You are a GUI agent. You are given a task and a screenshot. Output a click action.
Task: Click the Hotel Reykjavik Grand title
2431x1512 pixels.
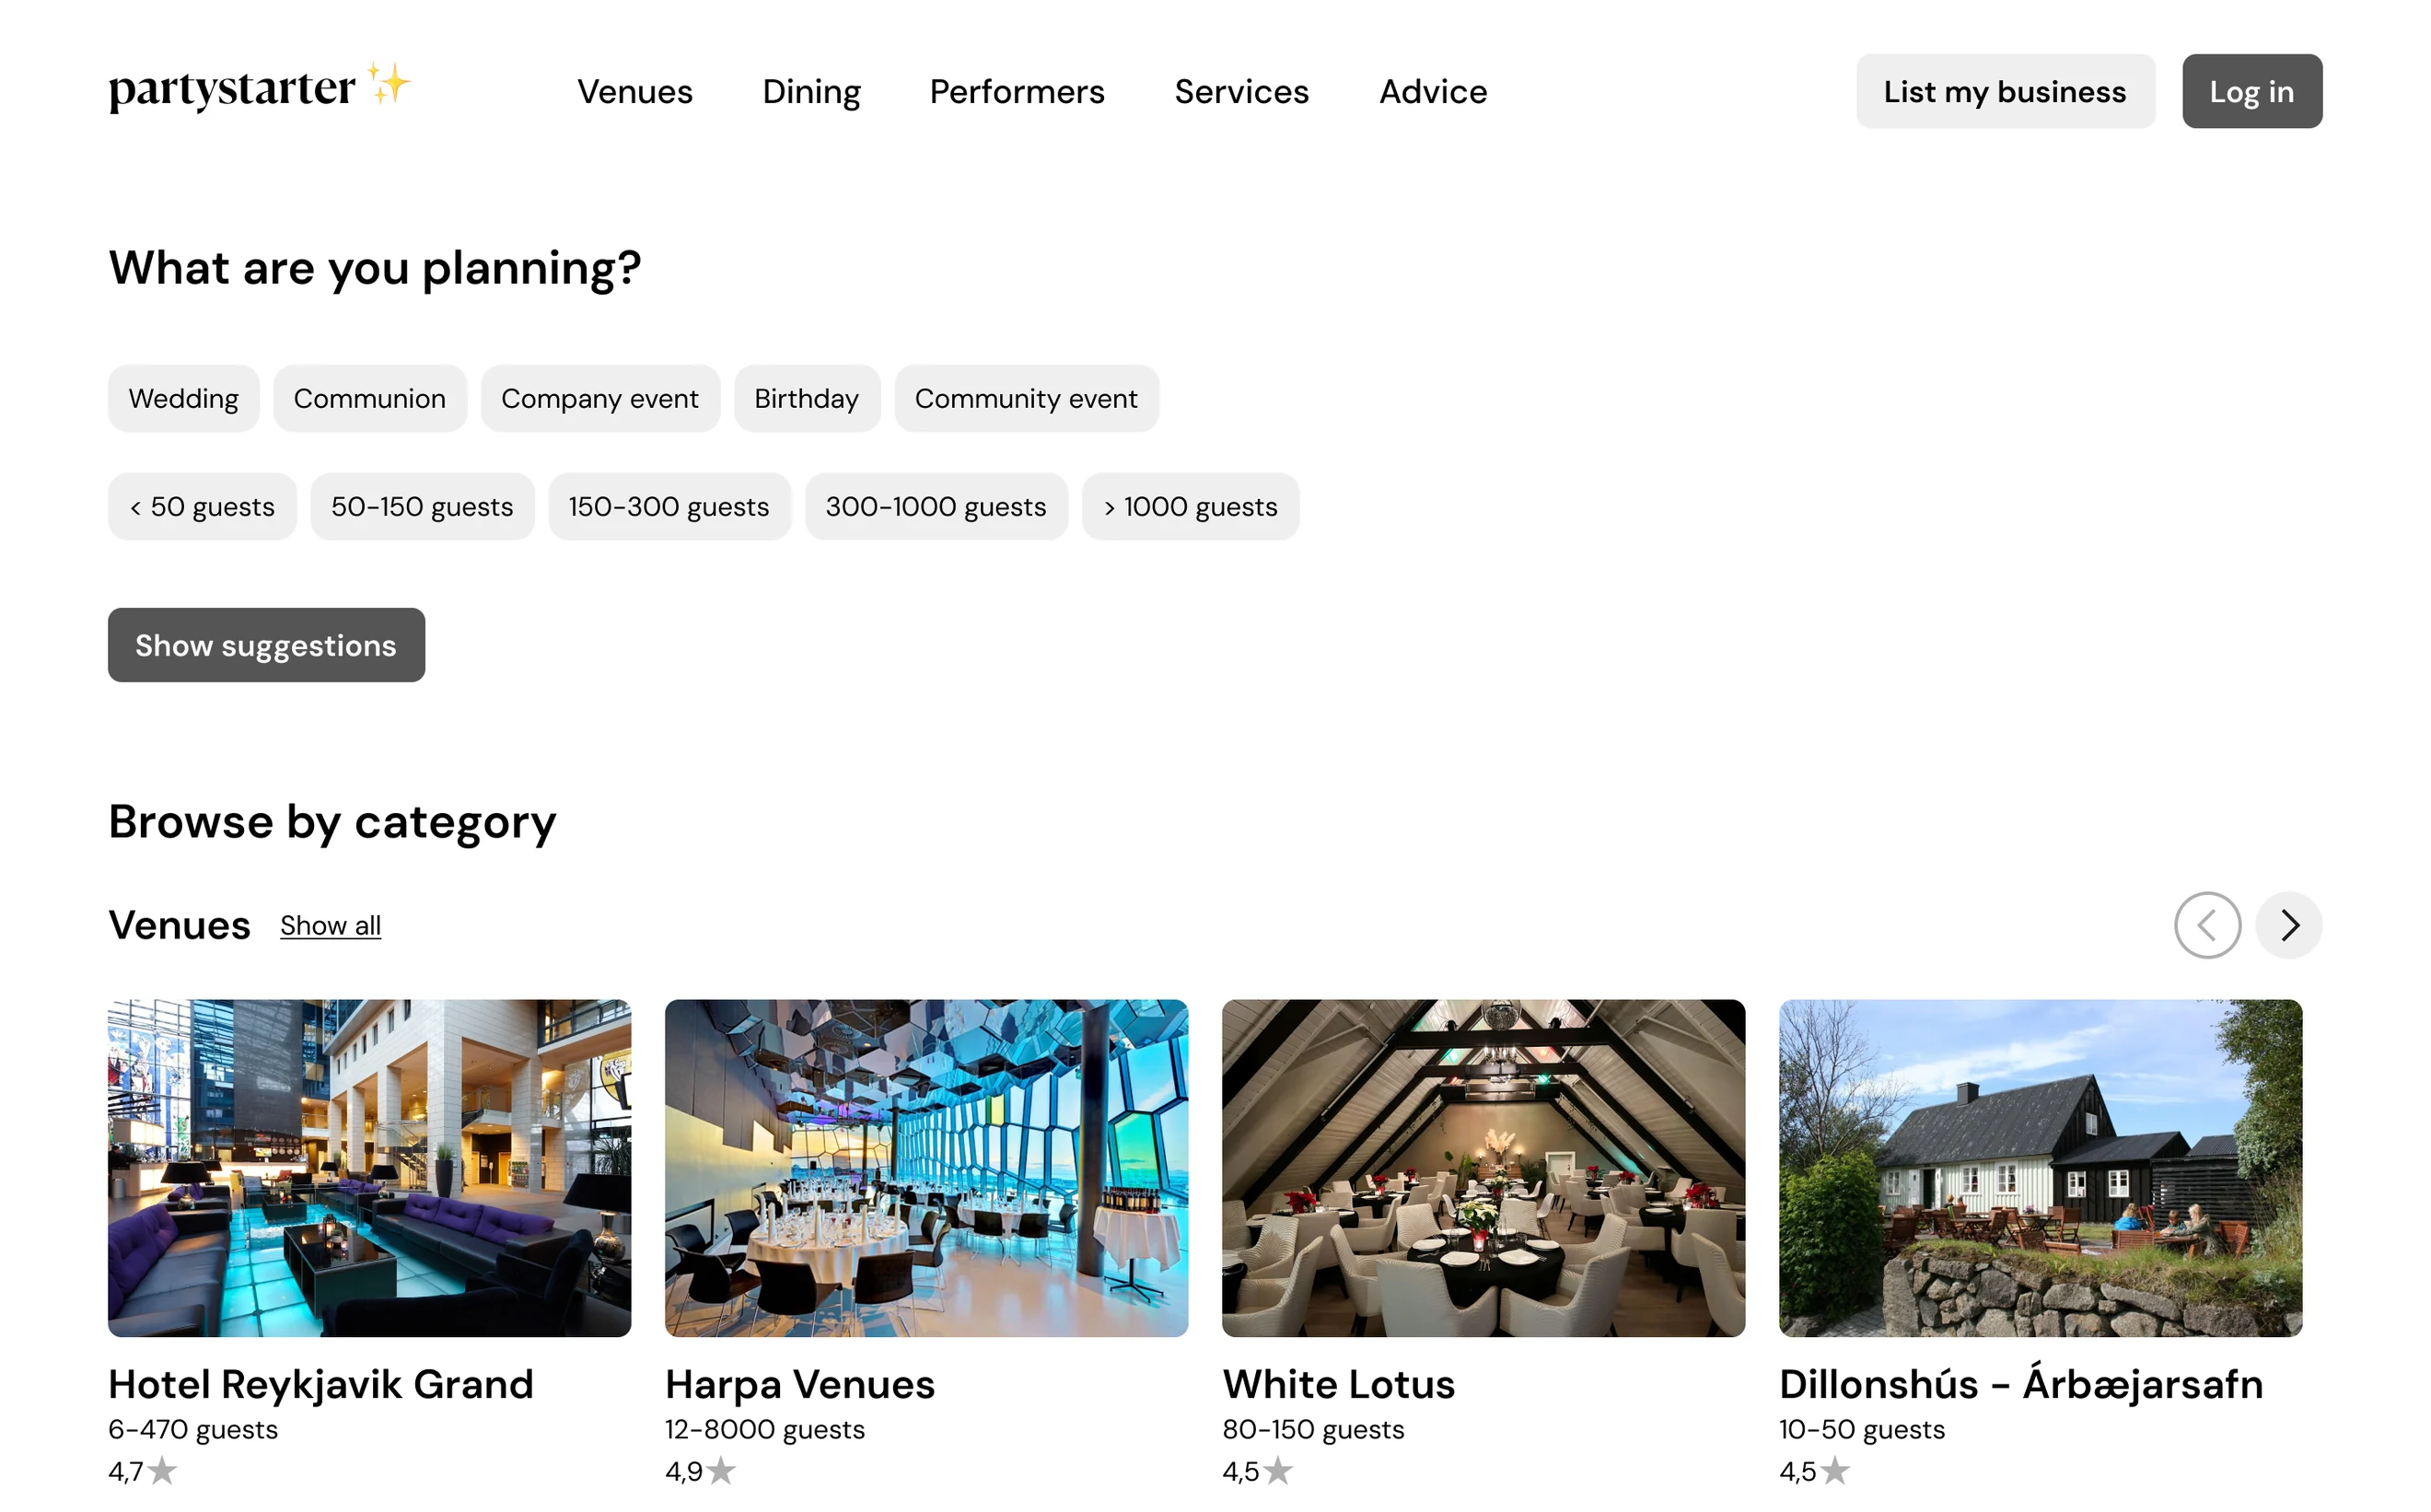pyautogui.click(x=321, y=1385)
